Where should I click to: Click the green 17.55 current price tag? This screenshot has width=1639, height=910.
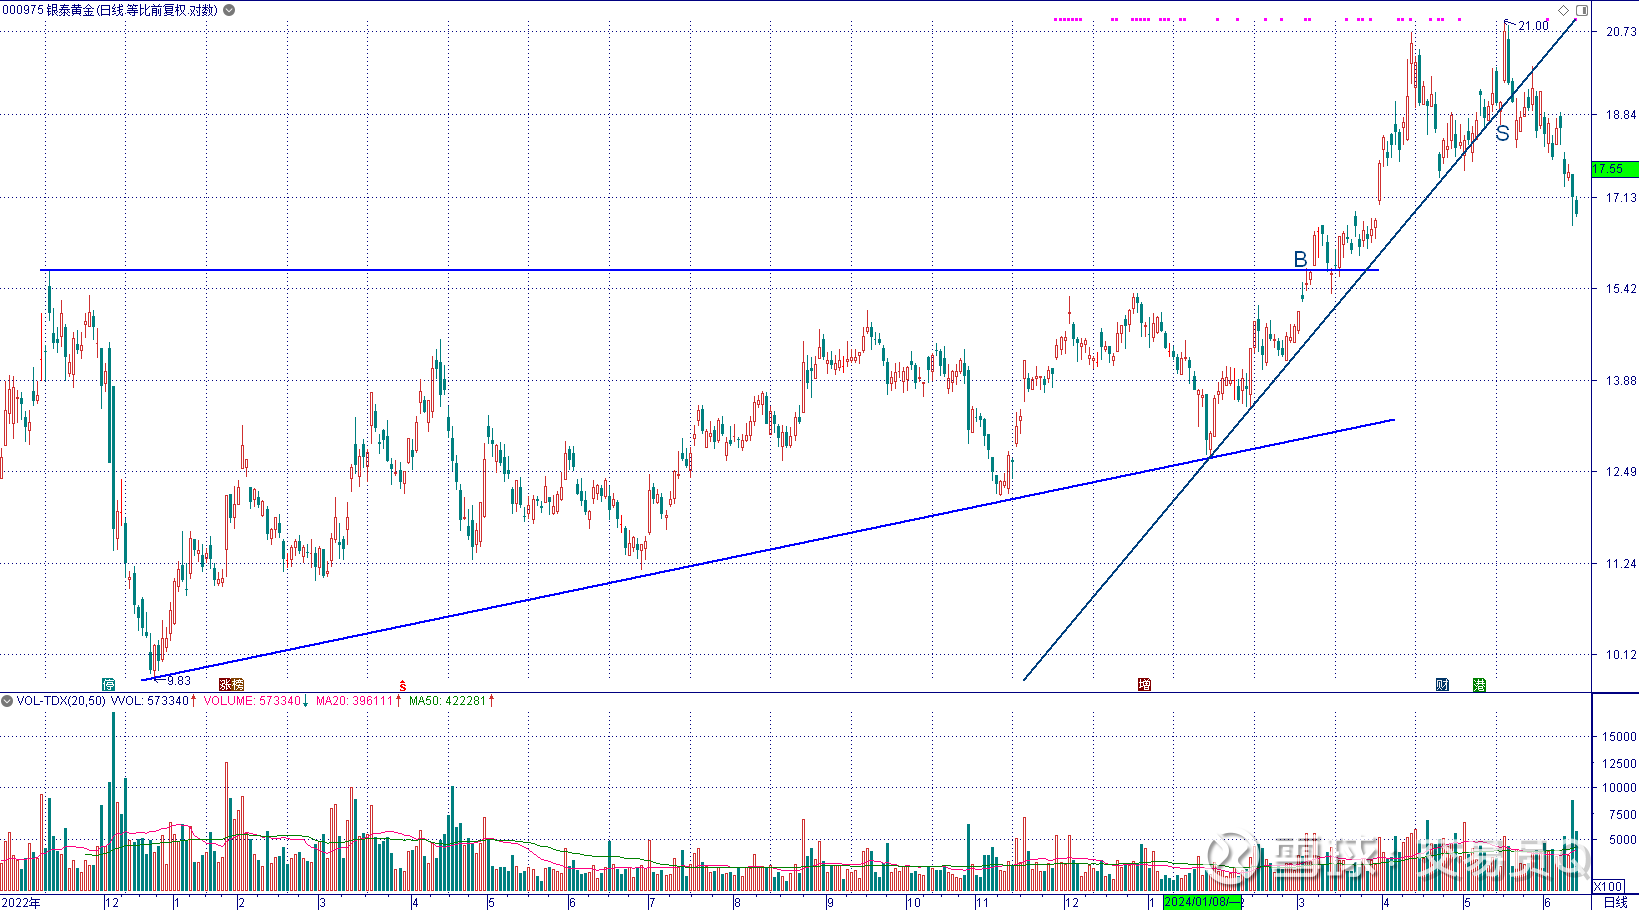click(x=1612, y=169)
